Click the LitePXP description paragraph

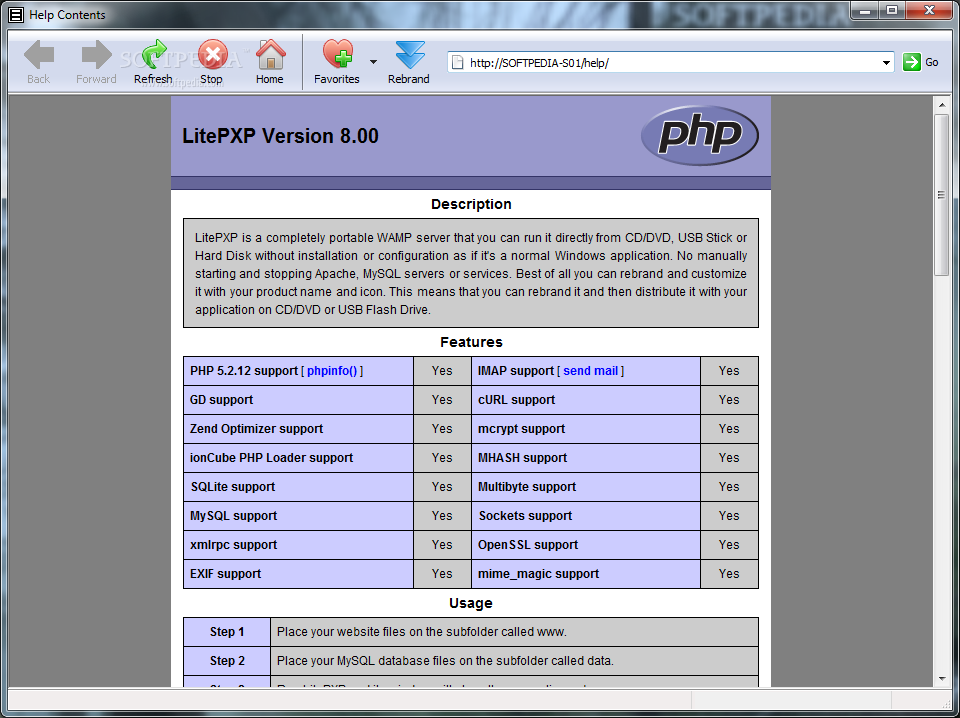pos(471,274)
